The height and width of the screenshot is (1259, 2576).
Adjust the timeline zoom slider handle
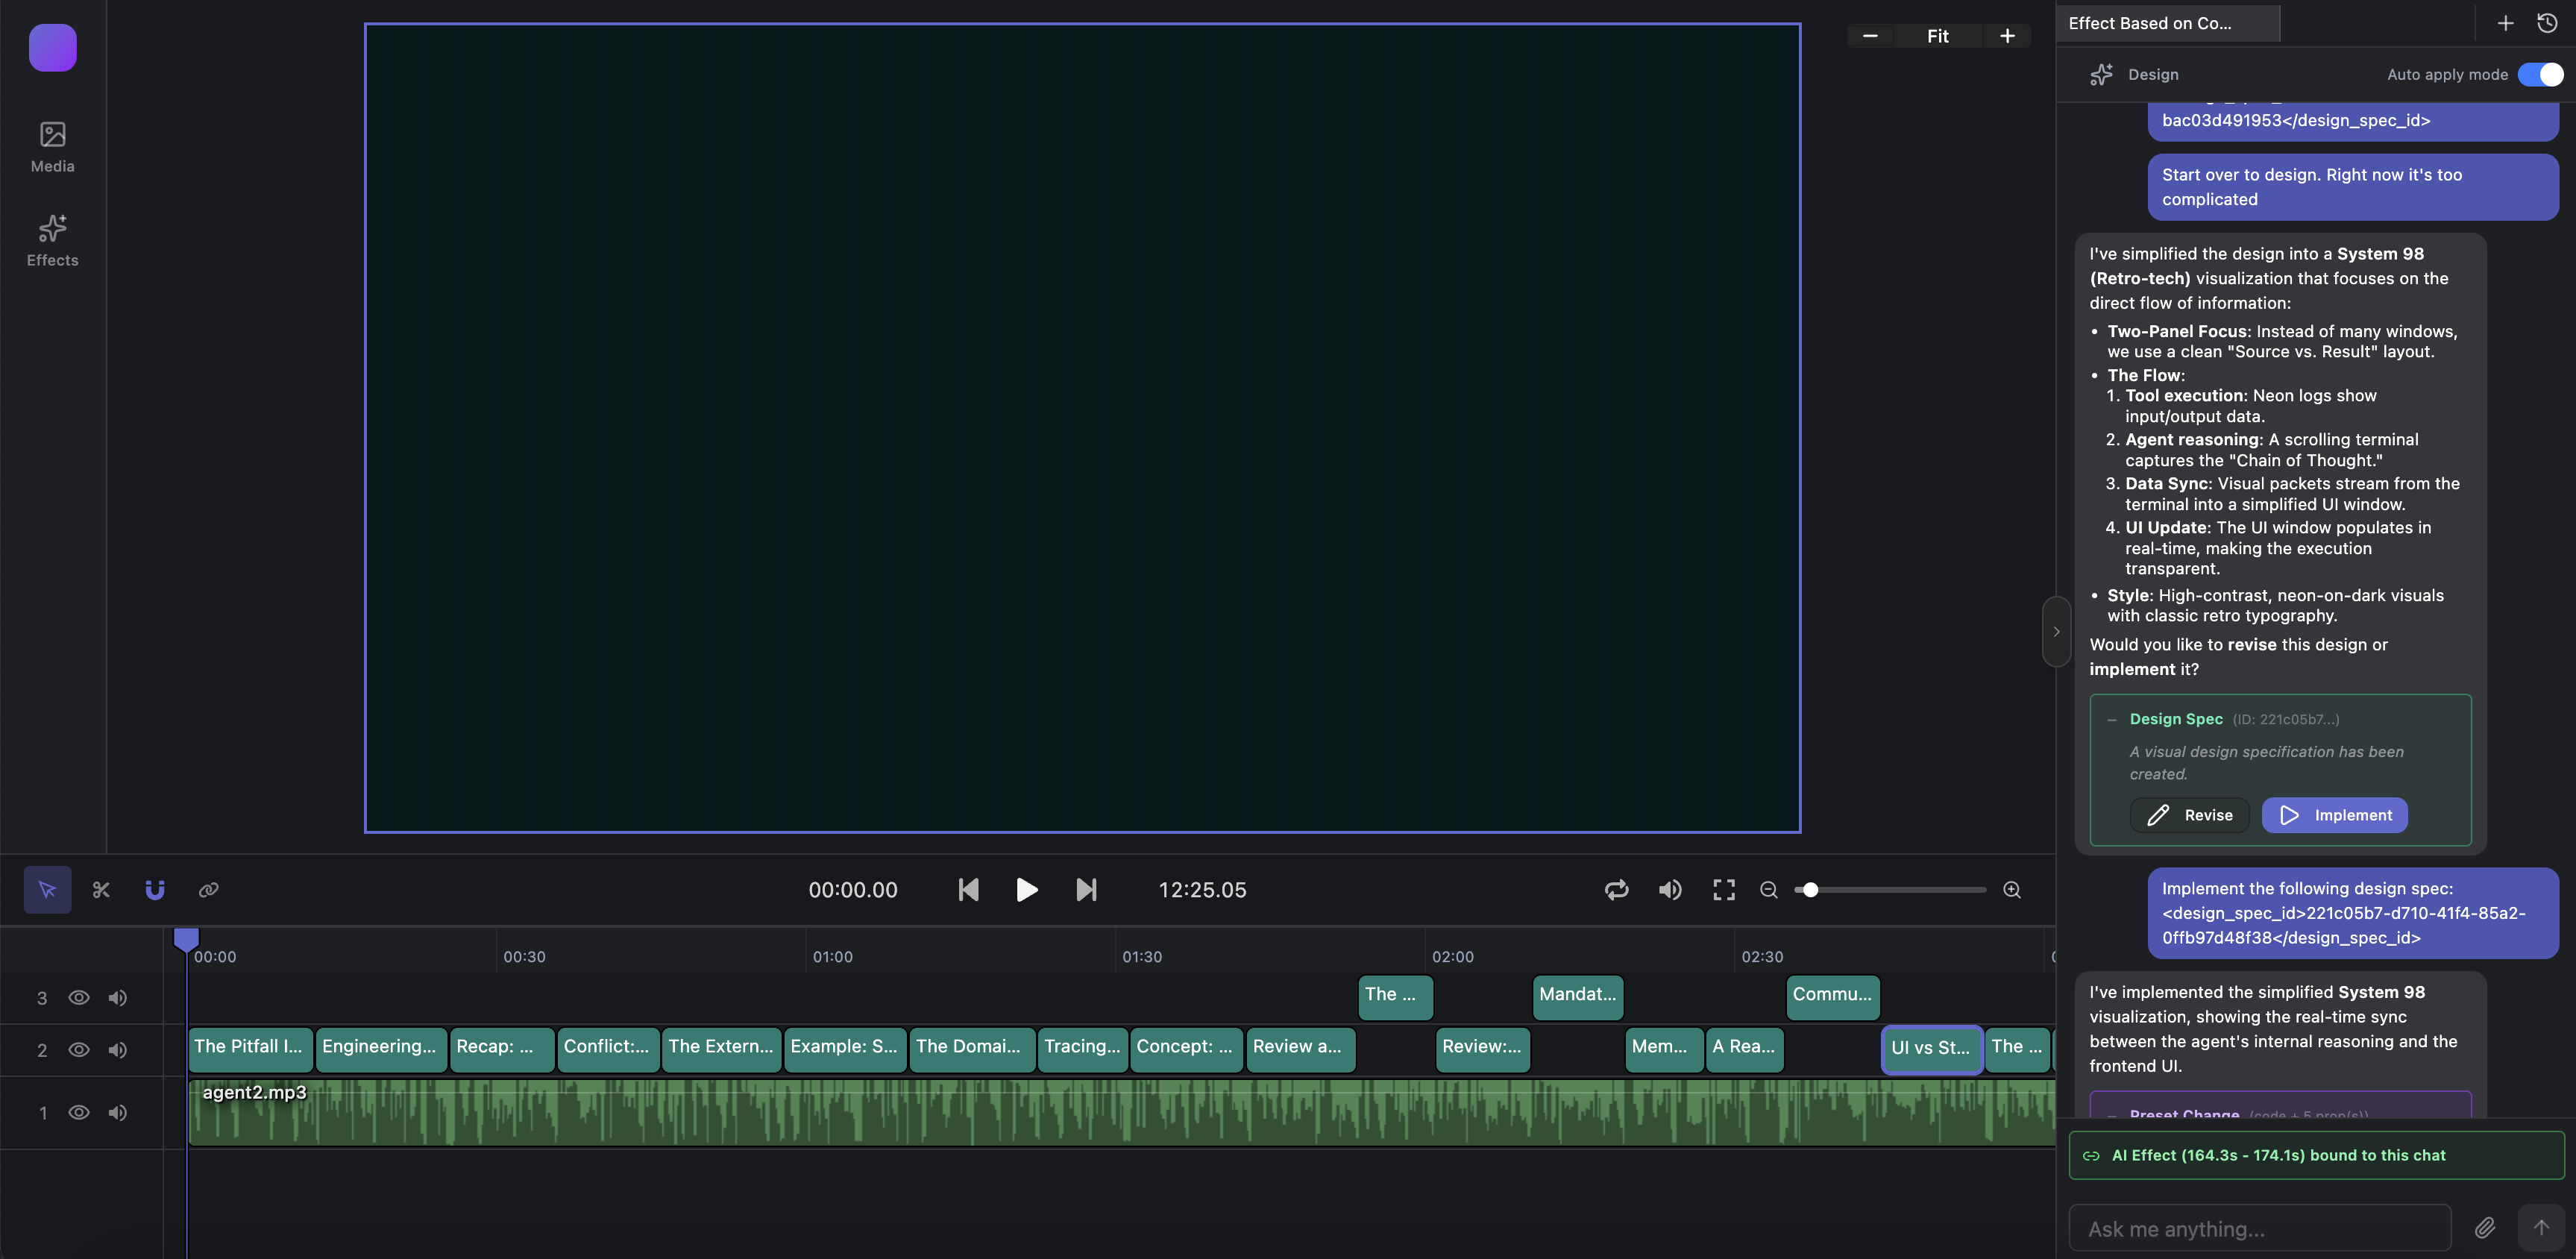click(1810, 889)
